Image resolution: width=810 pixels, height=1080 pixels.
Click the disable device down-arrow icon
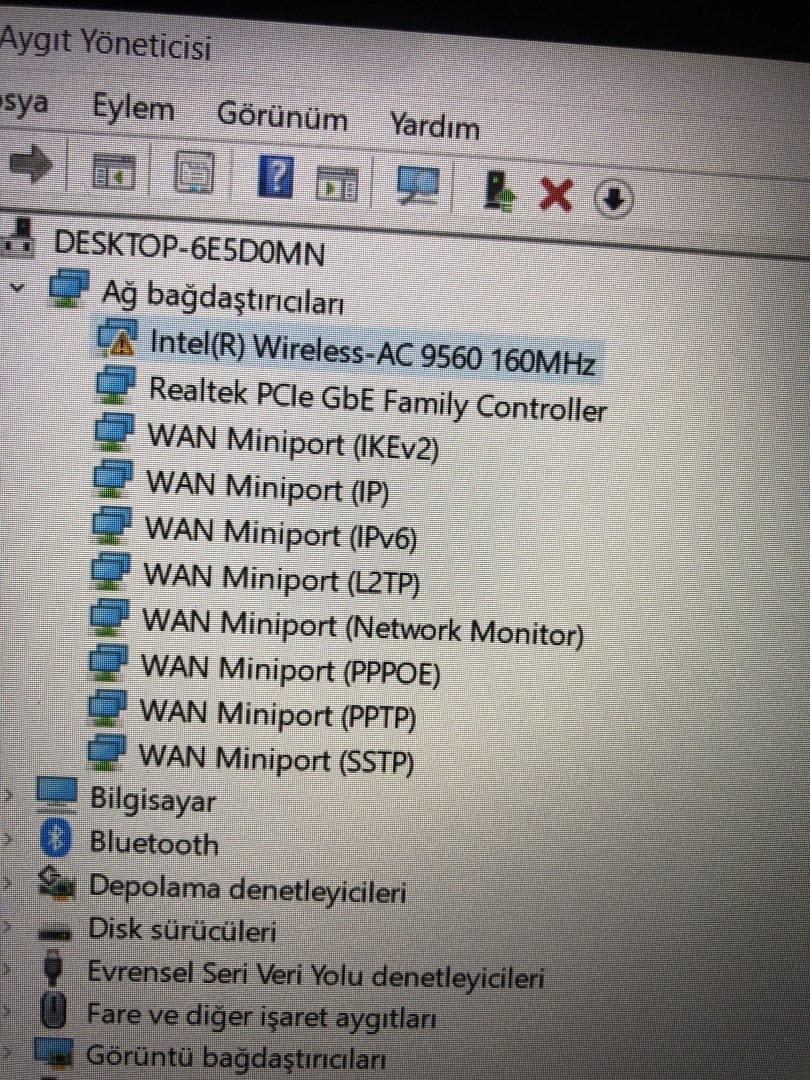coord(613,198)
